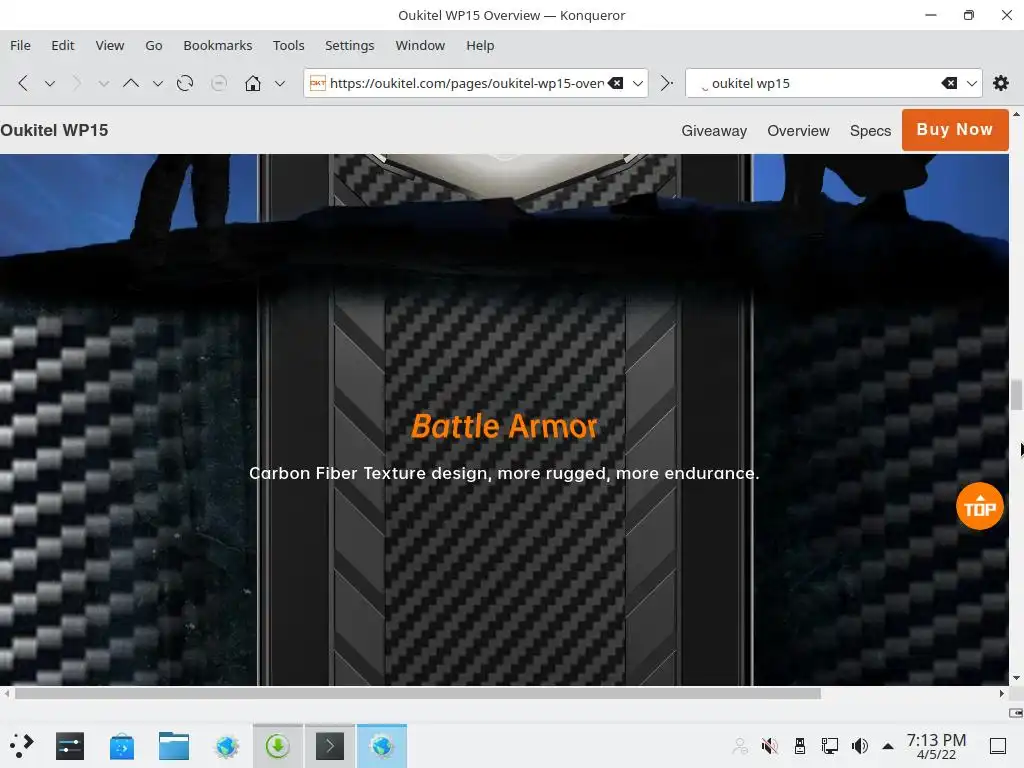This screenshot has height=768, width=1024.
Task: Switch to the Konsole terminal task
Action: (x=330, y=746)
